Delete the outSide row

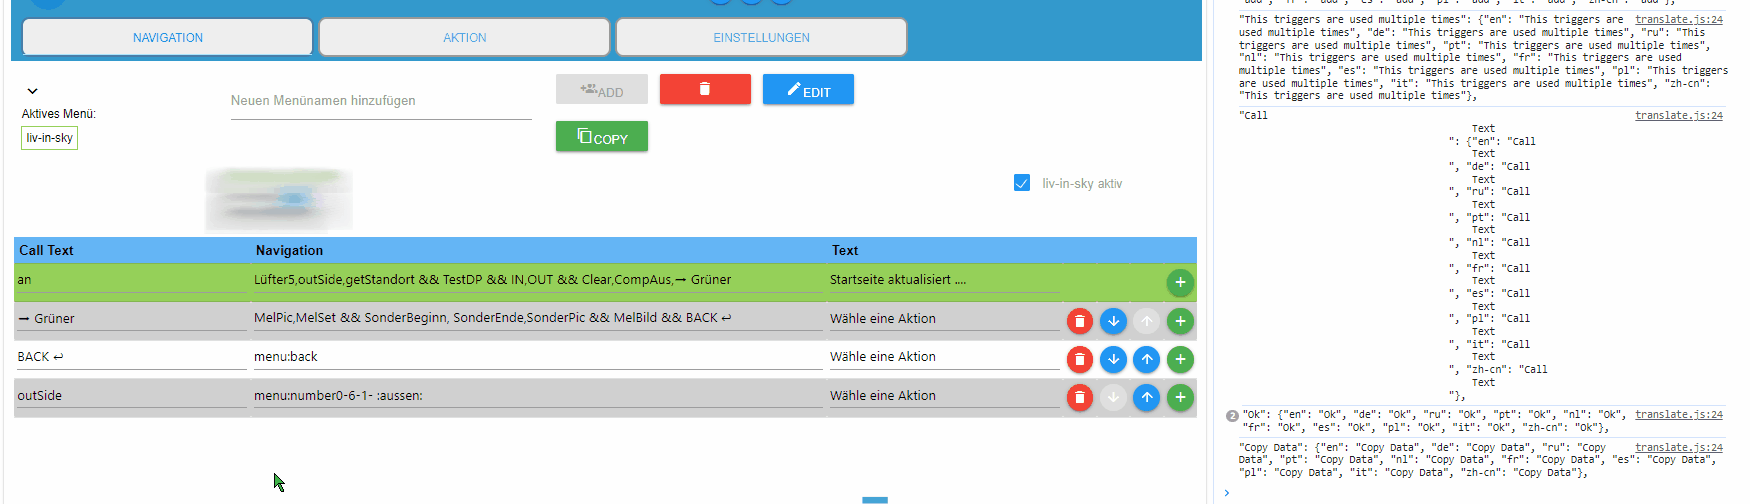point(1080,398)
